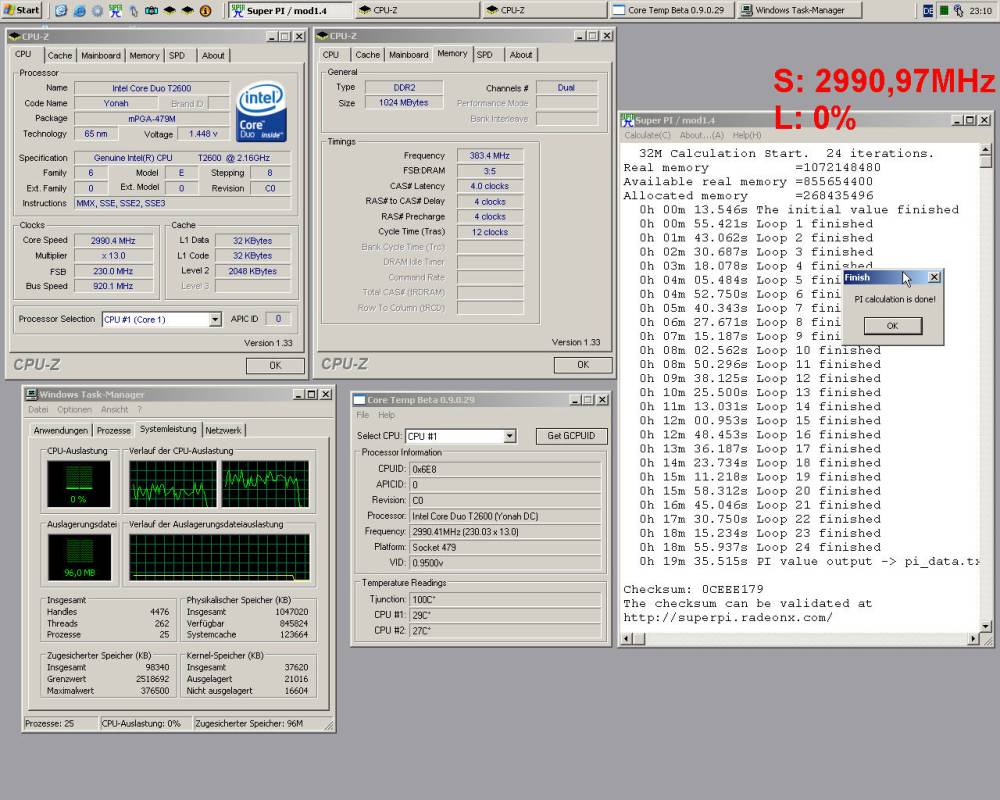
Task: Open the Cache tab in left CPU-Z
Action: tap(60, 56)
